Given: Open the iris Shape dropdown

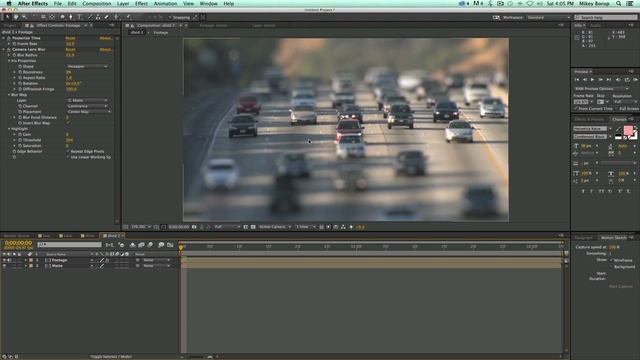Looking at the screenshot, I should [x=88, y=67].
